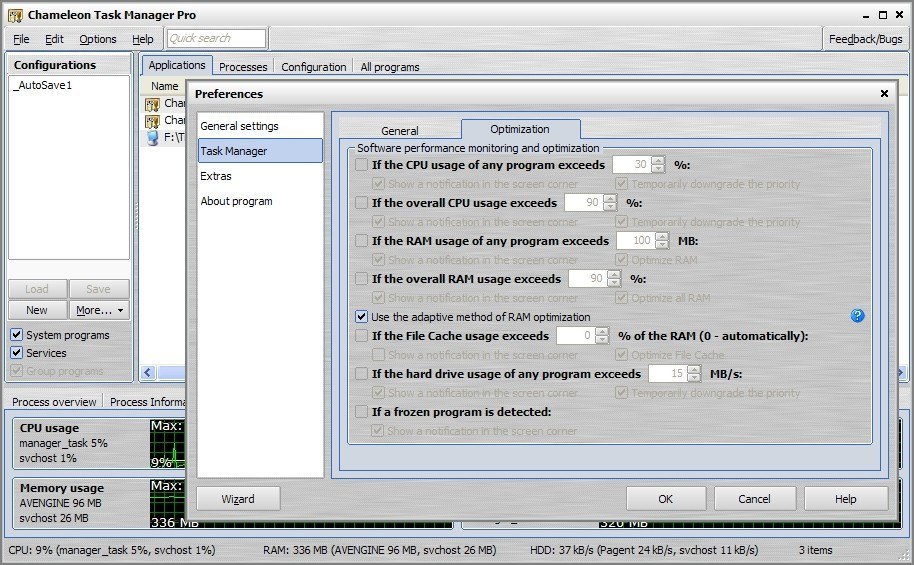
Task: Toggle System programs checkbox
Action: pos(16,335)
